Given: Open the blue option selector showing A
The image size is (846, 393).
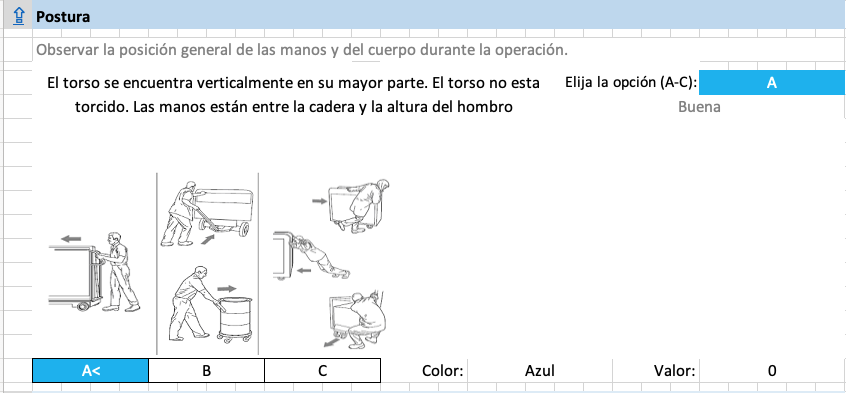Looking at the screenshot, I should pyautogui.click(x=772, y=83).
